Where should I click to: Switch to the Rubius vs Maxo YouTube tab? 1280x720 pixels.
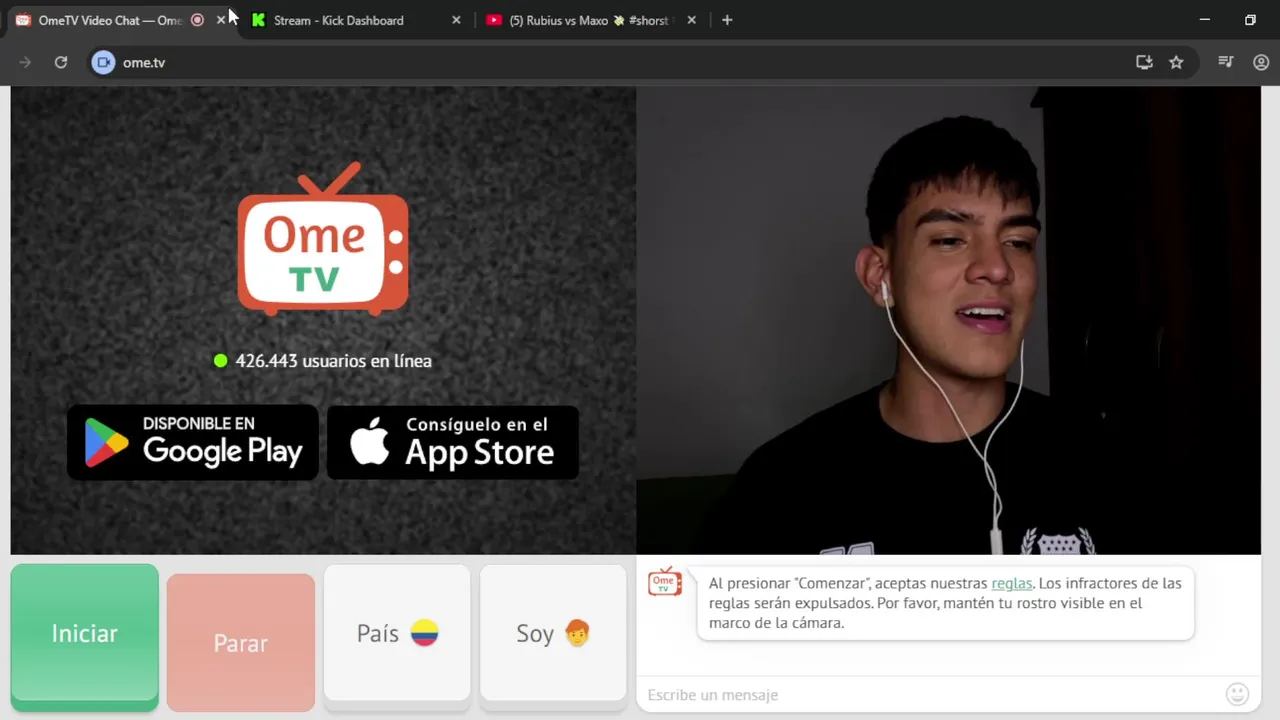coord(588,20)
